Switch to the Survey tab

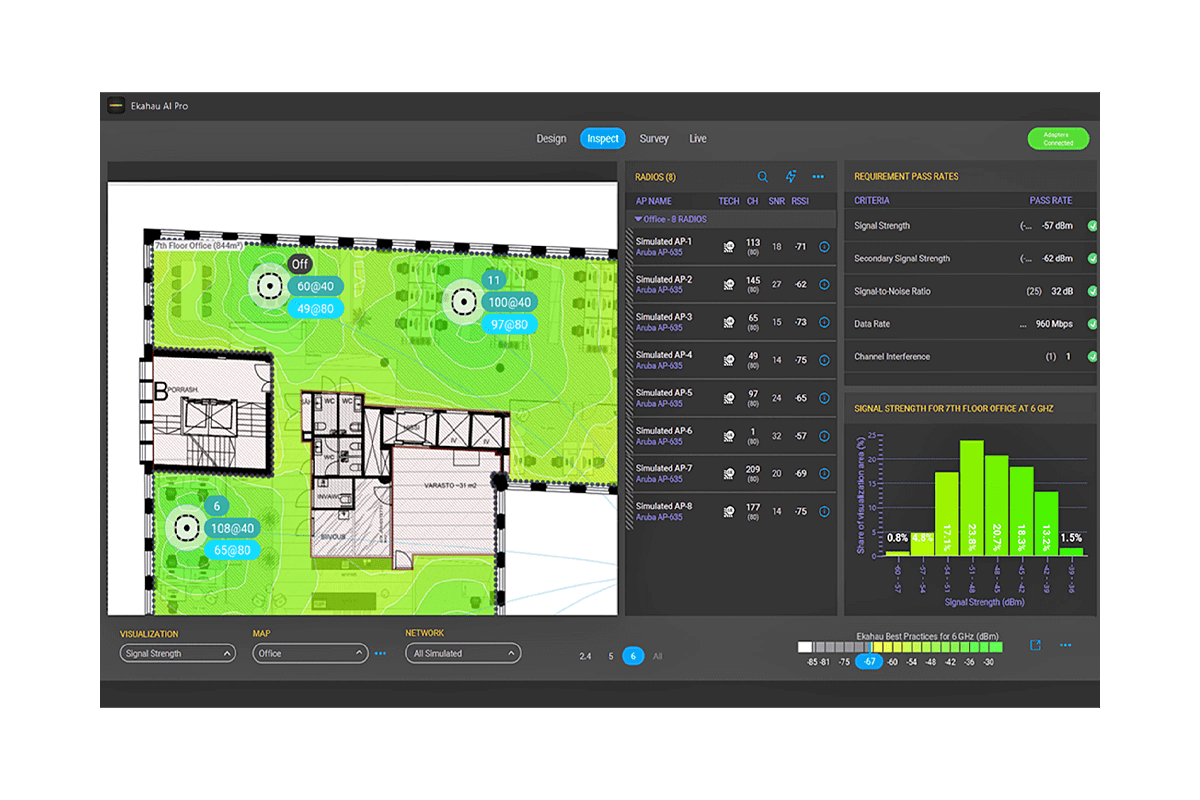click(x=654, y=139)
